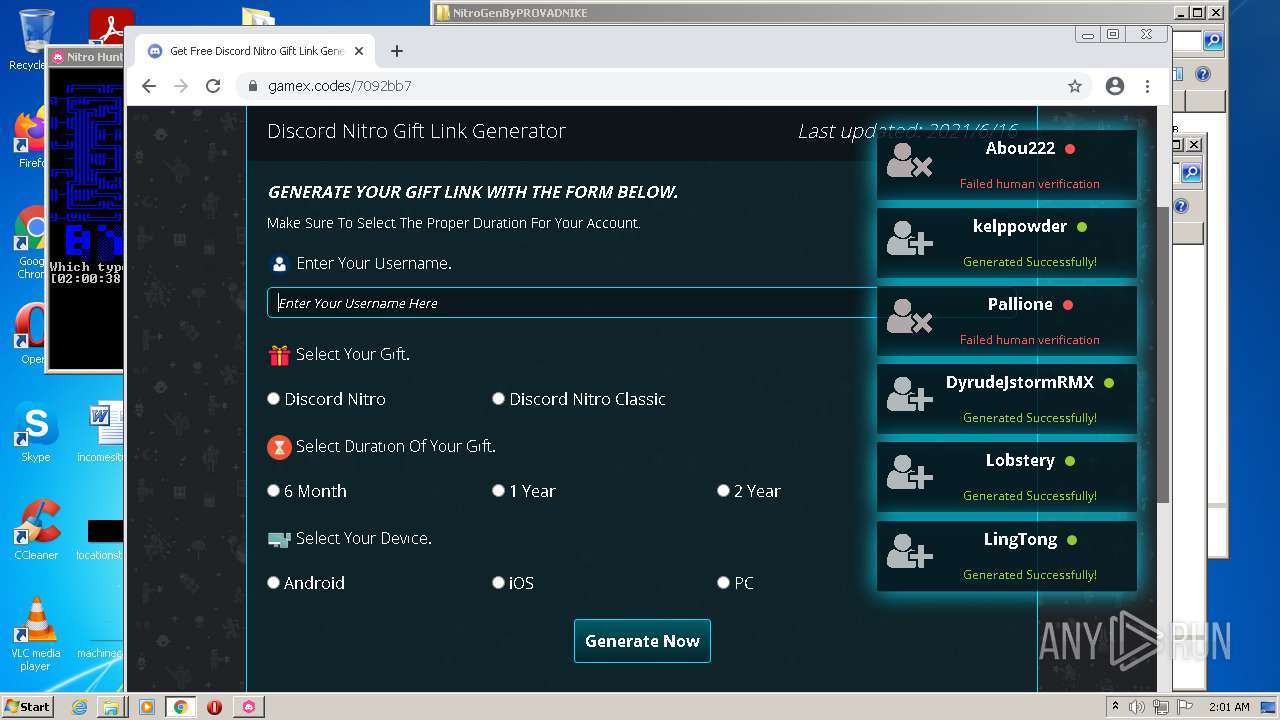
Task: Click the device icon by Select Your Device
Action: tap(279, 539)
